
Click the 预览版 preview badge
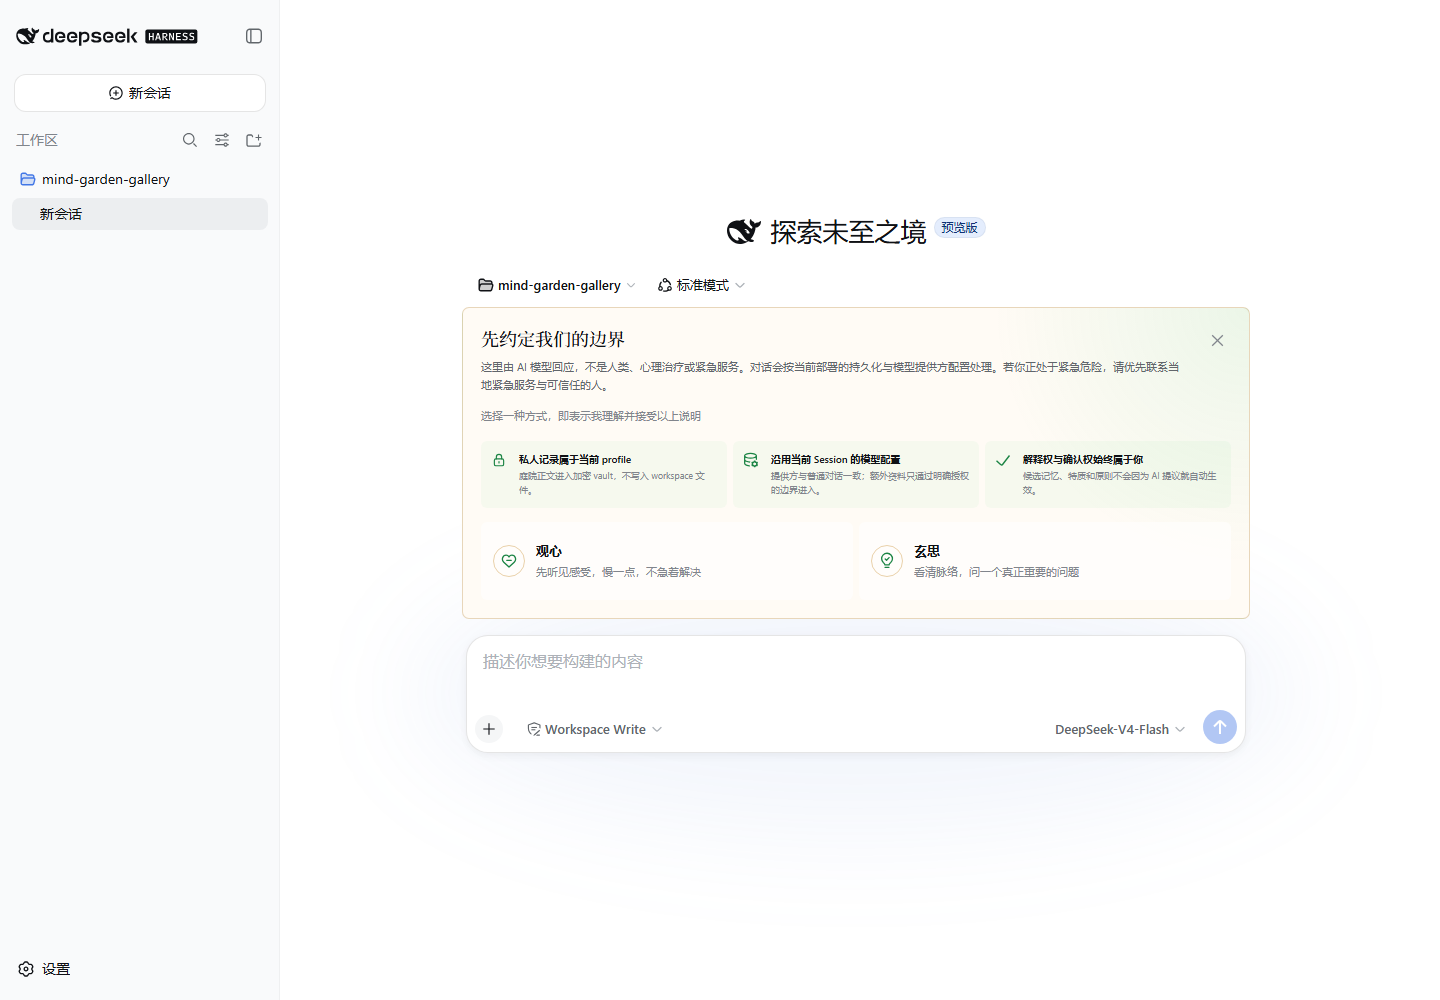pyautogui.click(x=960, y=228)
